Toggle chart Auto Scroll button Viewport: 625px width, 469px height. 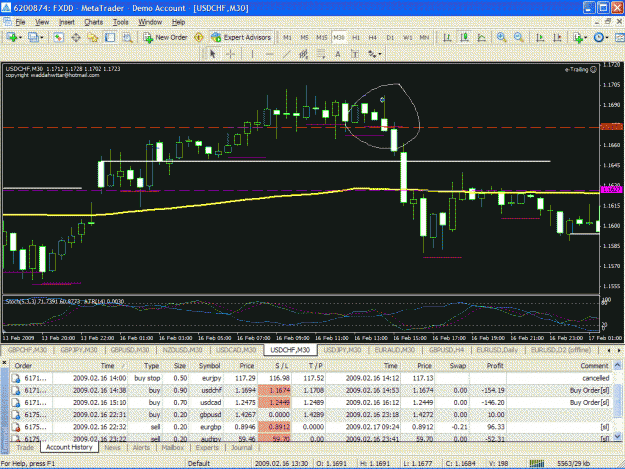540,37
